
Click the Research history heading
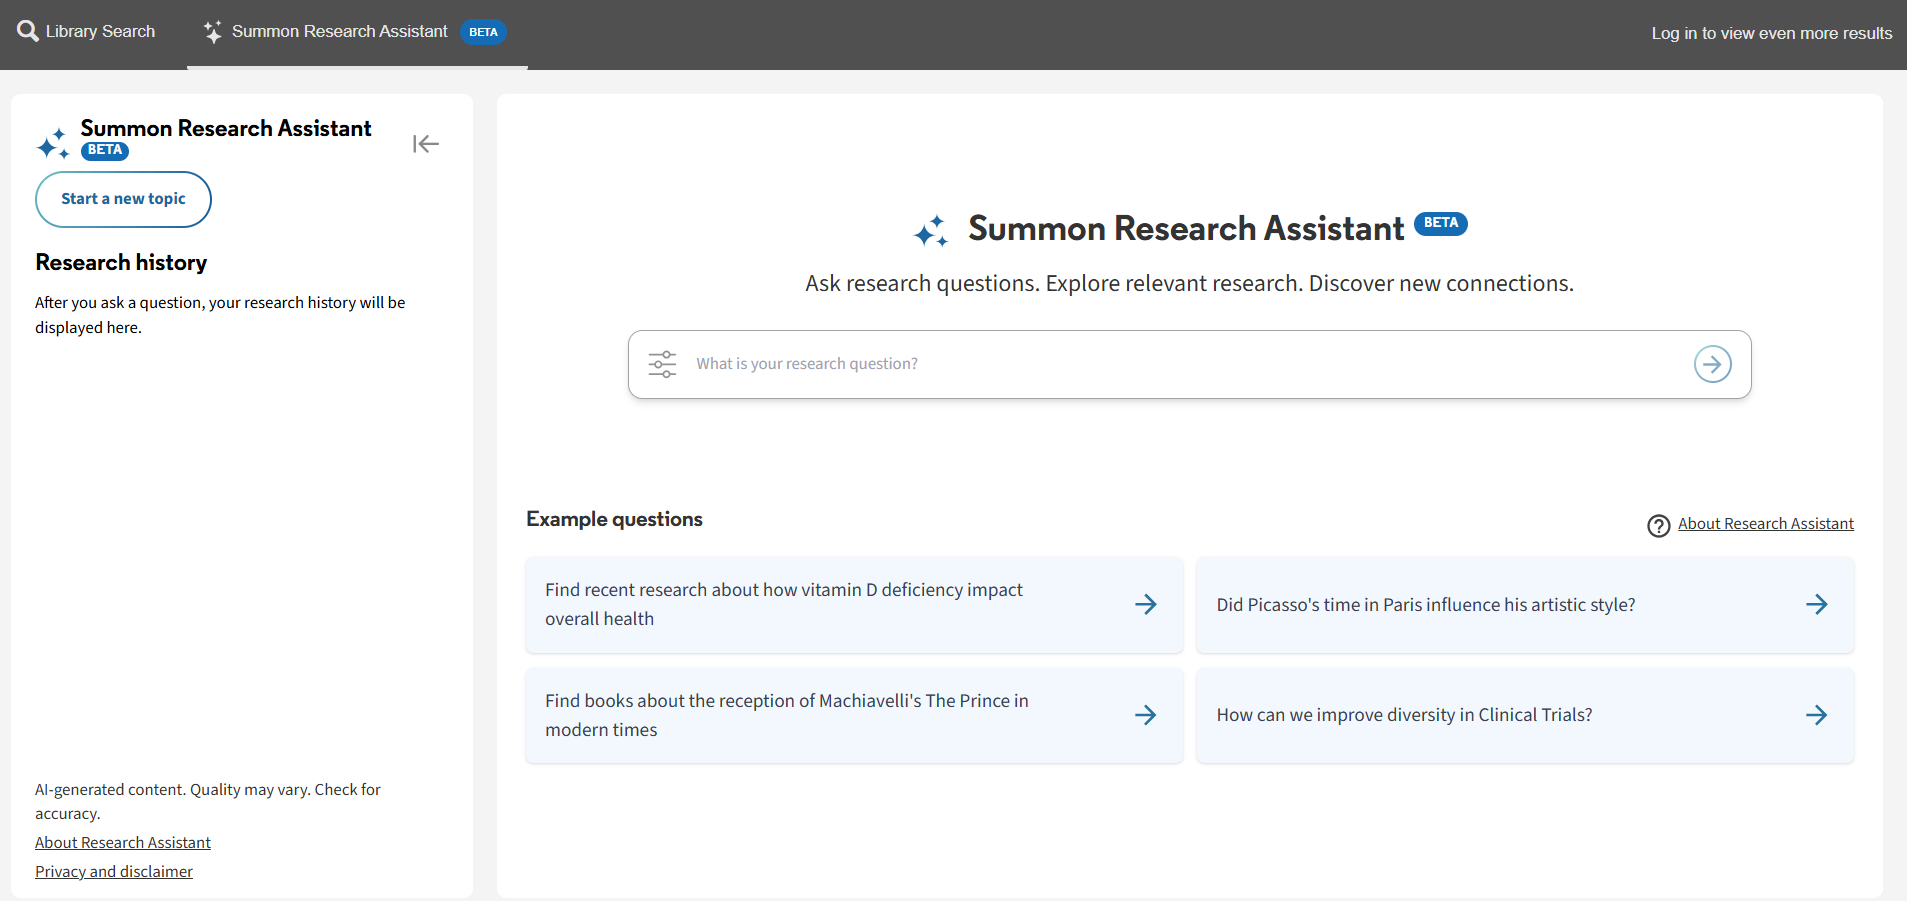coord(121,262)
